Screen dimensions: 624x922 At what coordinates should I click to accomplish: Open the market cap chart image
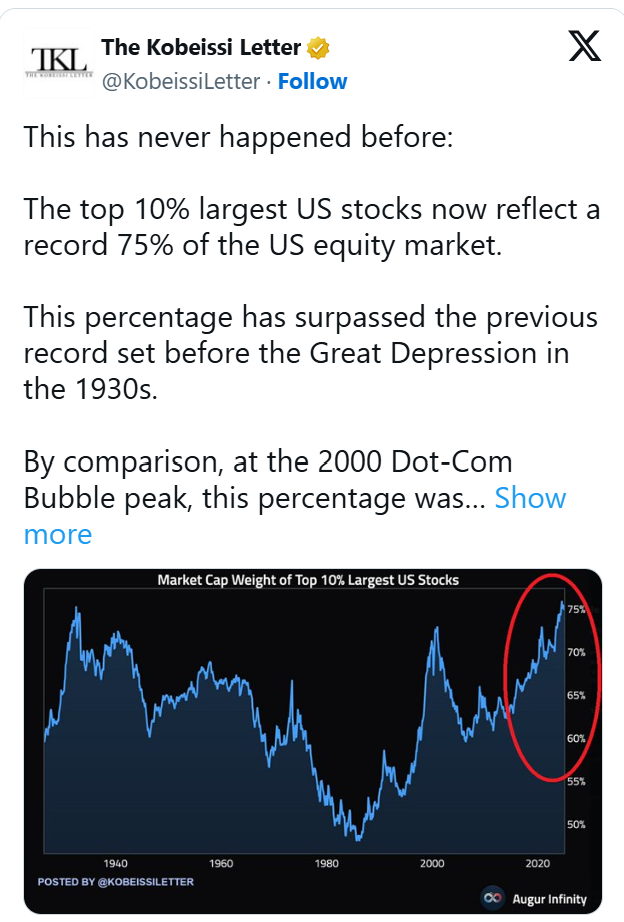313,741
